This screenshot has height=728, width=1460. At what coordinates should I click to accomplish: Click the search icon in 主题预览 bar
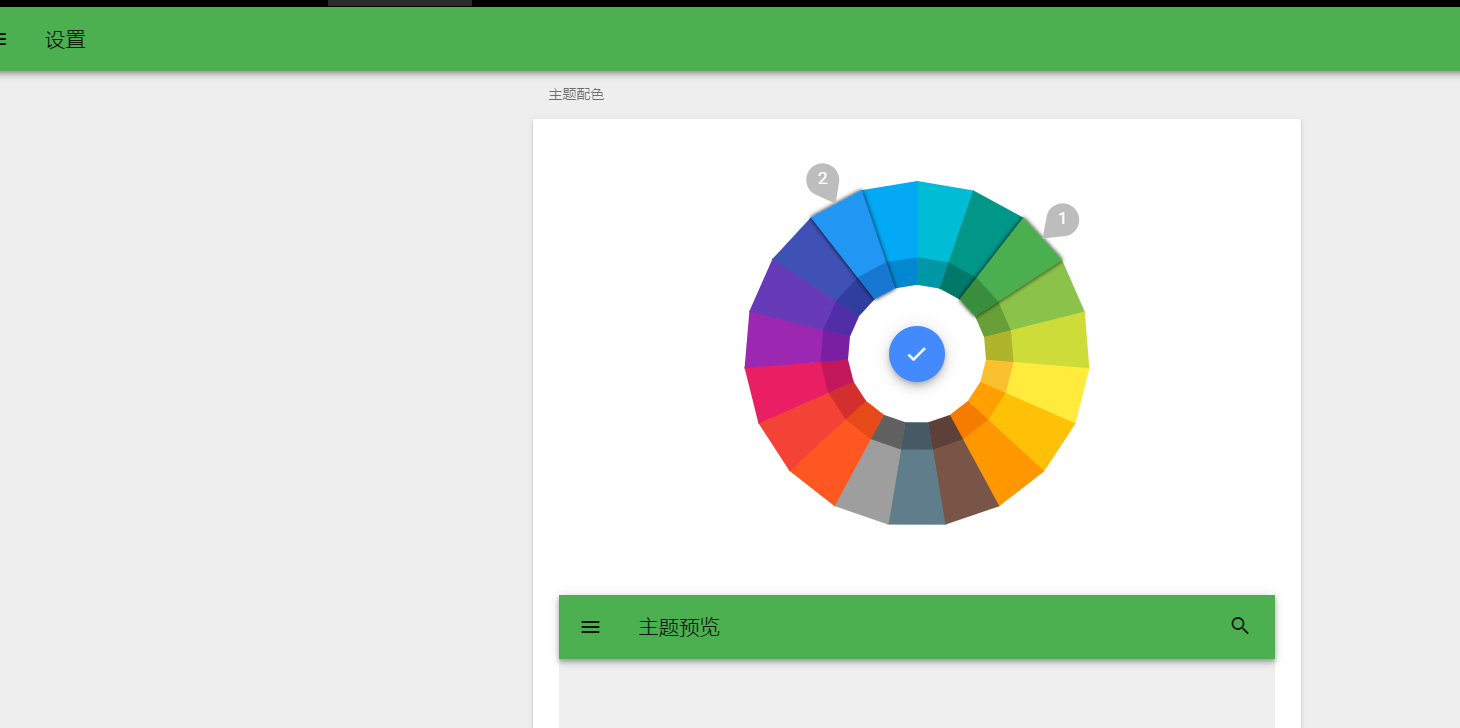(1240, 626)
